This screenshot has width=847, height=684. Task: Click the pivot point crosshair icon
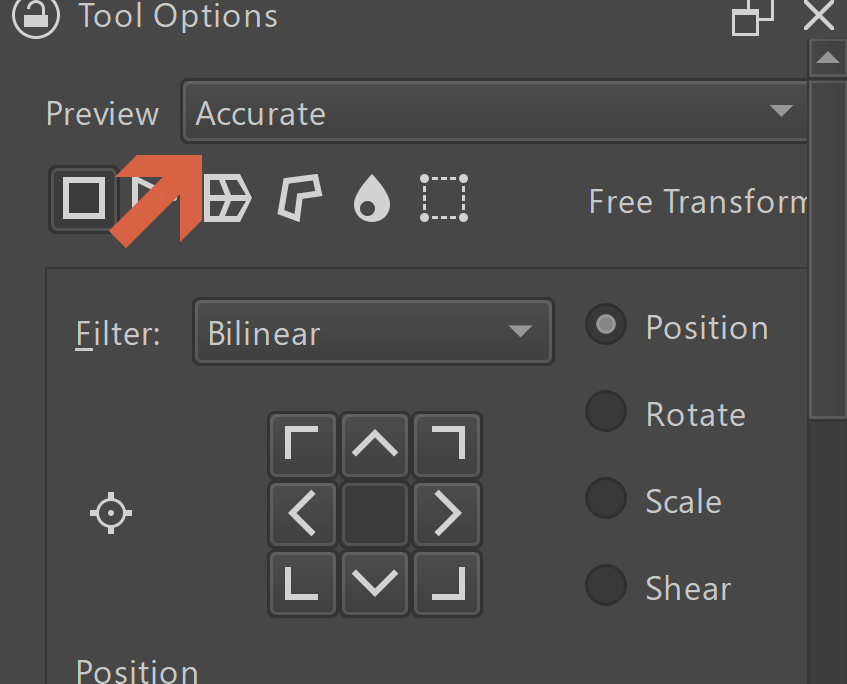pyautogui.click(x=111, y=513)
